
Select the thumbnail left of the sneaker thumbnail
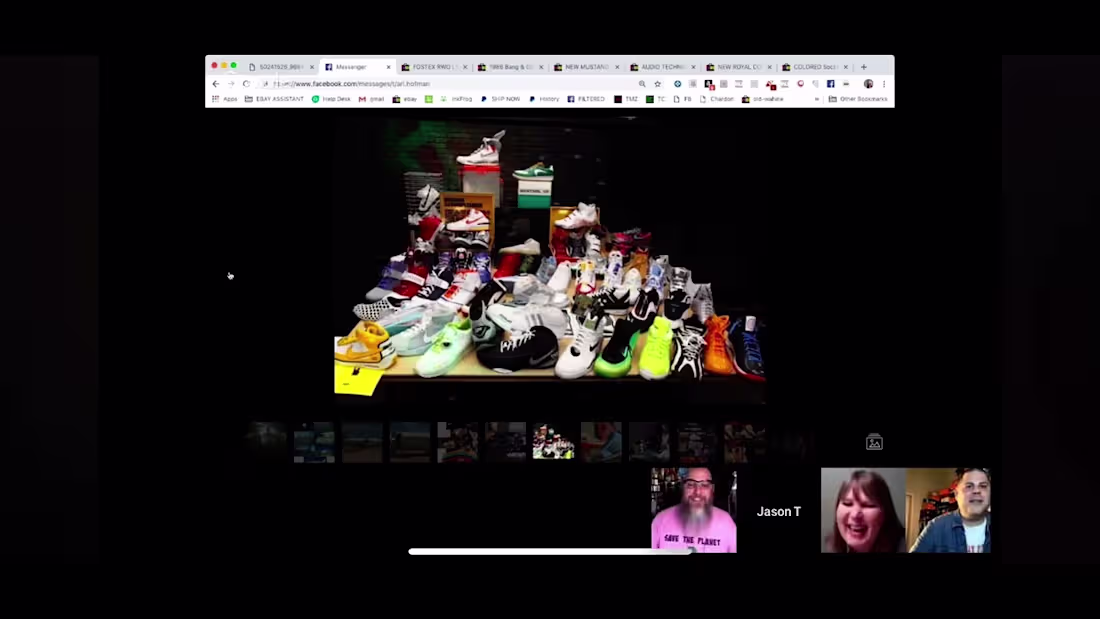pyautogui.click(x=506, y=442)
